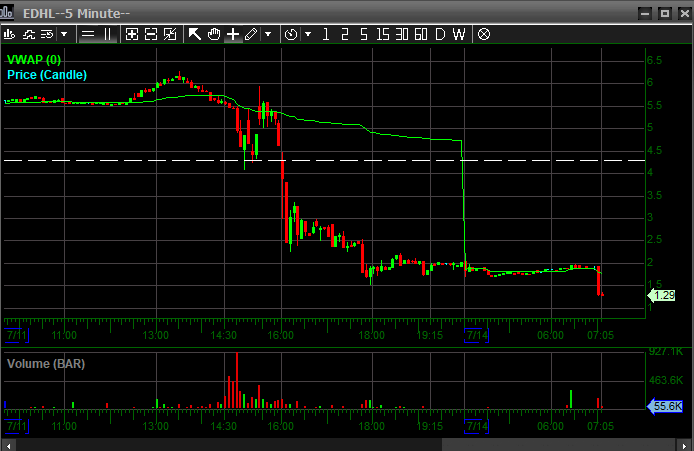Click the Price (Candle) legend label
This screenshot has width=694, height=451.
47,75
